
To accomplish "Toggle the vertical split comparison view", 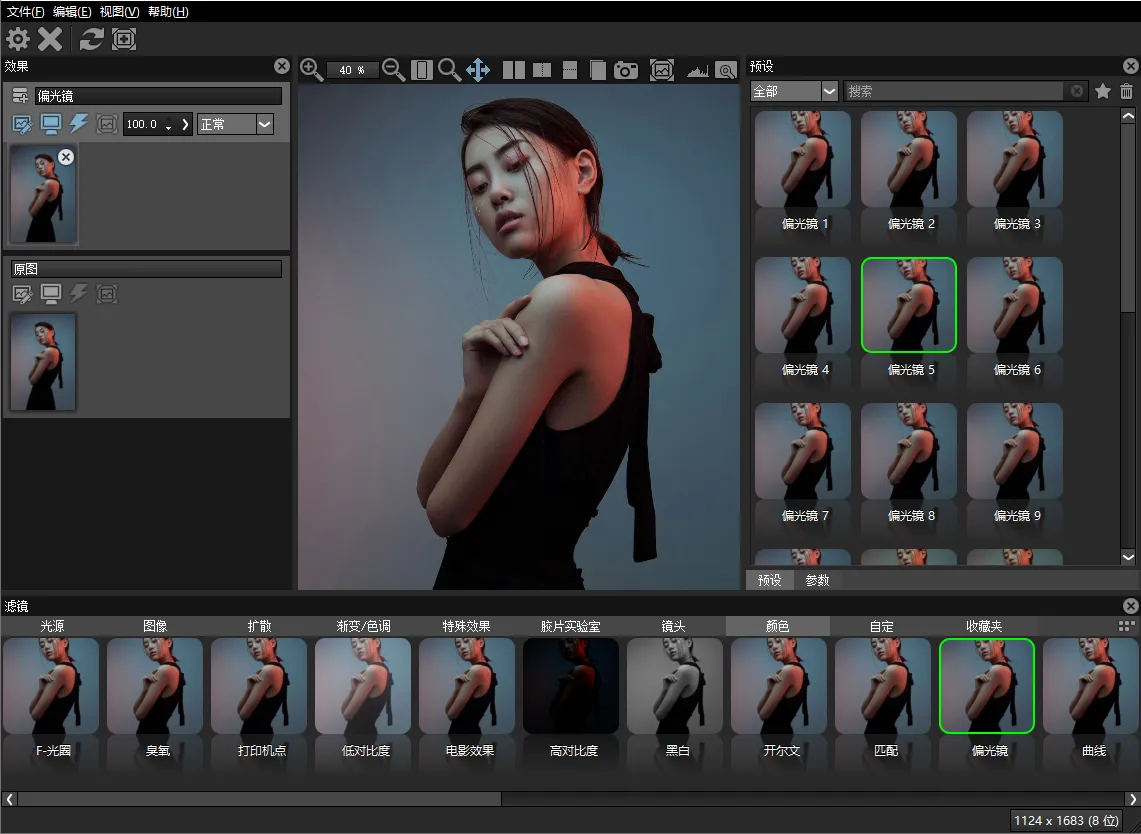I will (x=542, y=70).
